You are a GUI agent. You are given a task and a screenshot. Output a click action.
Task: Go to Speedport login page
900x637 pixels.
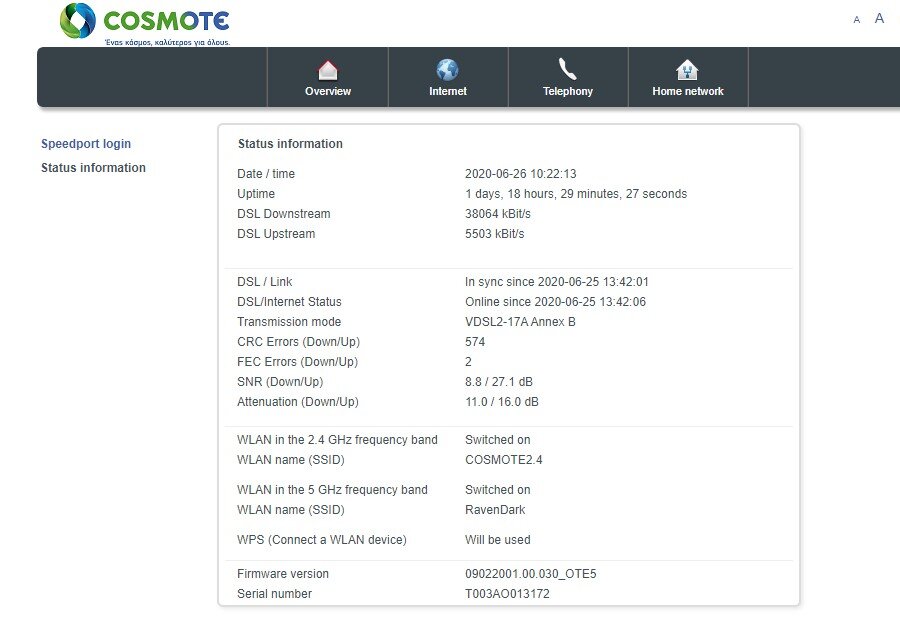click(x=86, y=144)
